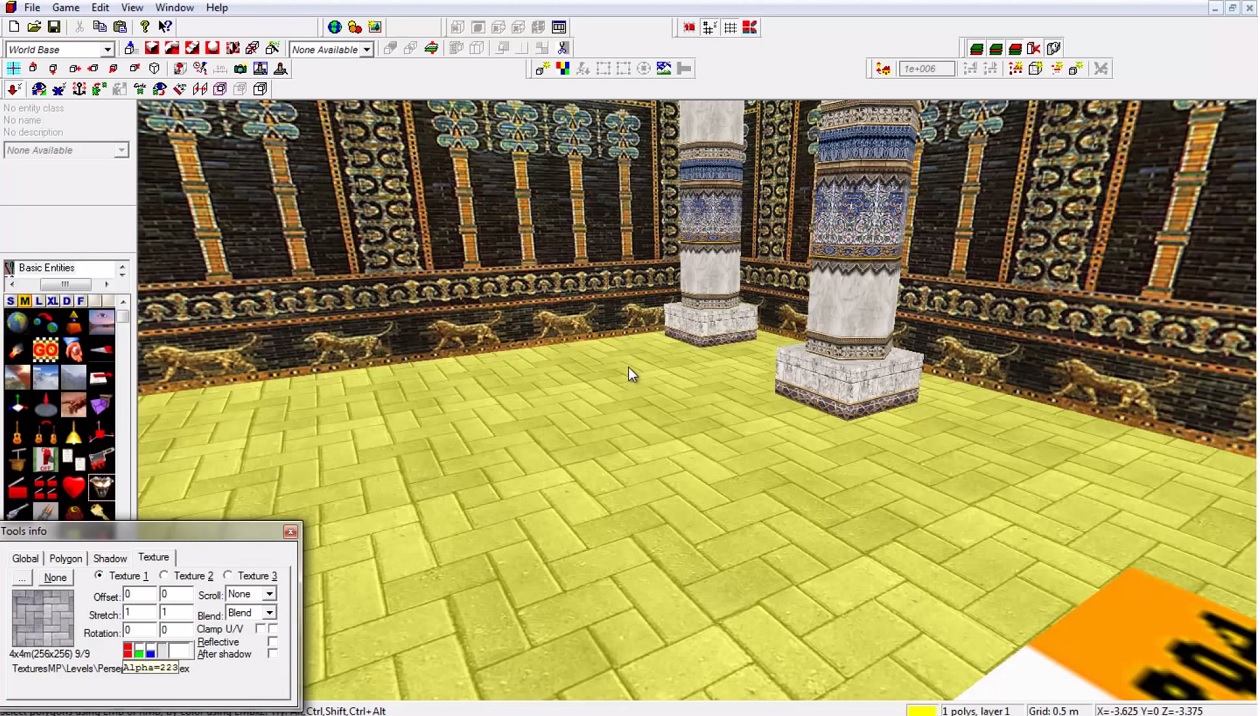Click the brick texture preview thumbnail
Image resolution: width=1260 pixels, height=716 pixels.
pyautogui.click(x=43, y=618)
